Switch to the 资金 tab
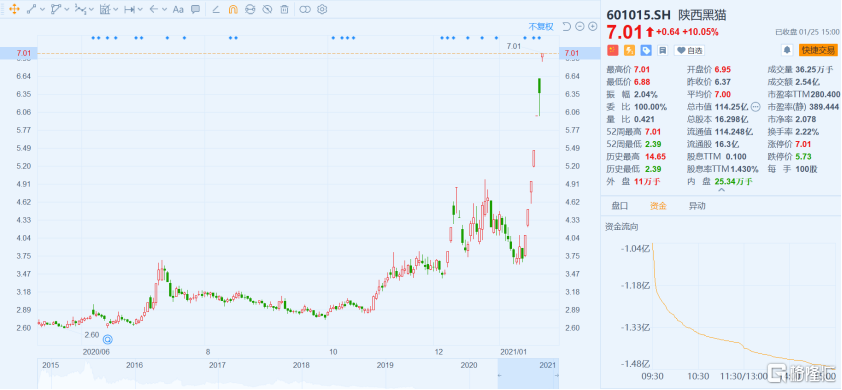Screen dimensions: 842x390 (658, 206)
